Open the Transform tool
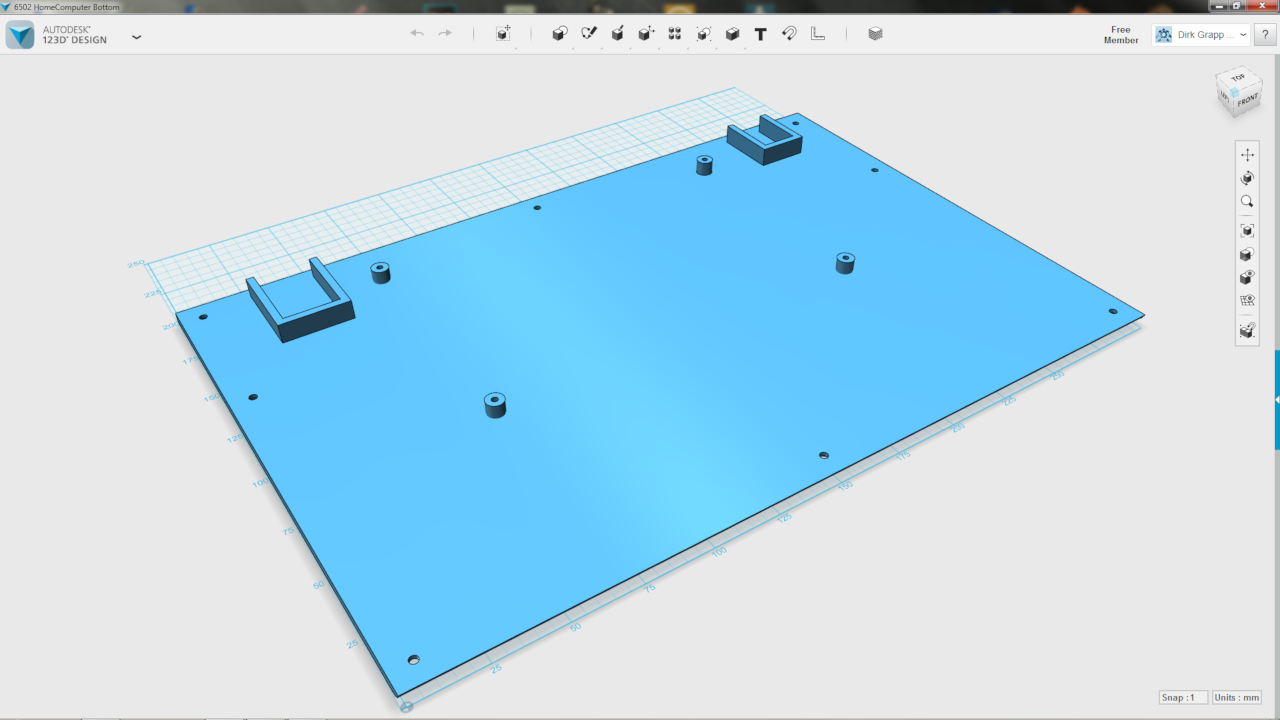Screen dimensions: 1280x720 click(503, 34)
